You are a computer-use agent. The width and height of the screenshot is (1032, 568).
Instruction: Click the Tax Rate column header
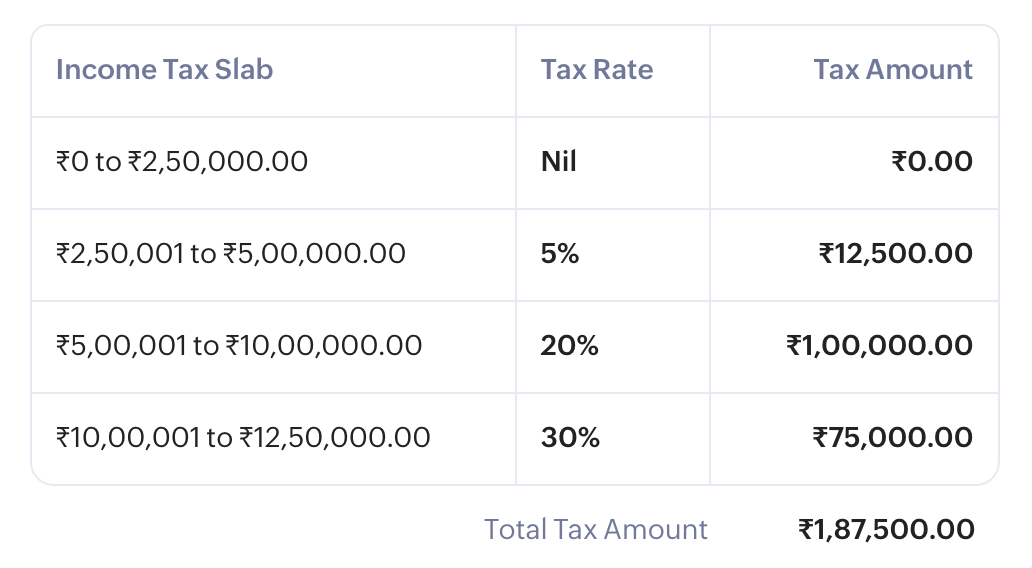pyautogui.click(x=597, y=70)
